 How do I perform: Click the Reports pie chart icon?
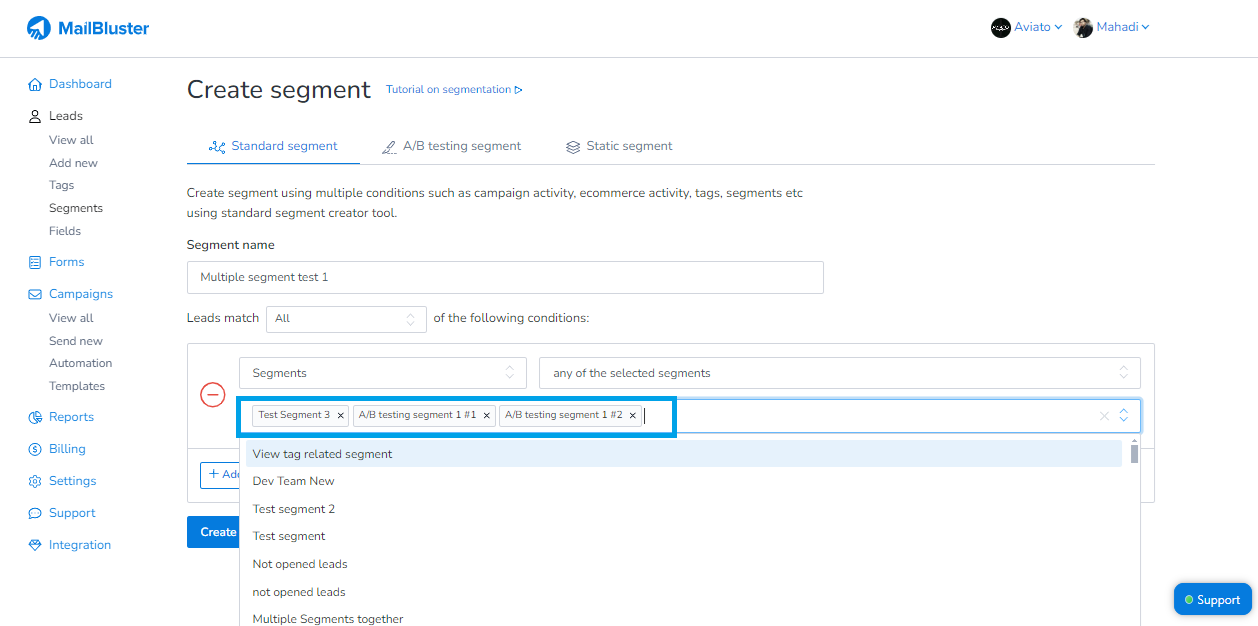[x=35, y=418]
